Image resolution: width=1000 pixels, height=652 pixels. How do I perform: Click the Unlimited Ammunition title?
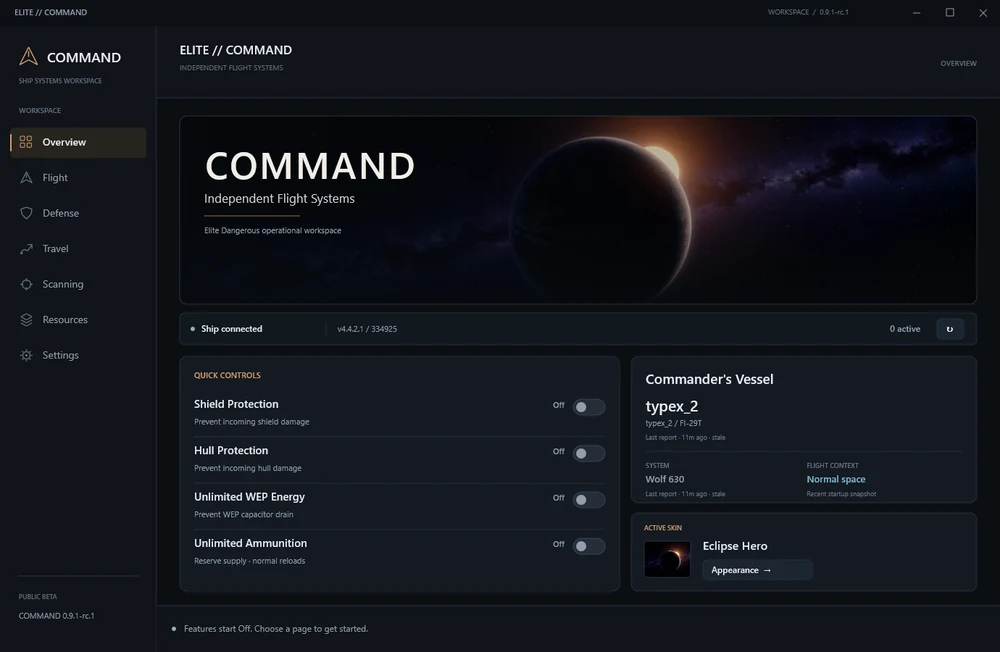(250, 543)
